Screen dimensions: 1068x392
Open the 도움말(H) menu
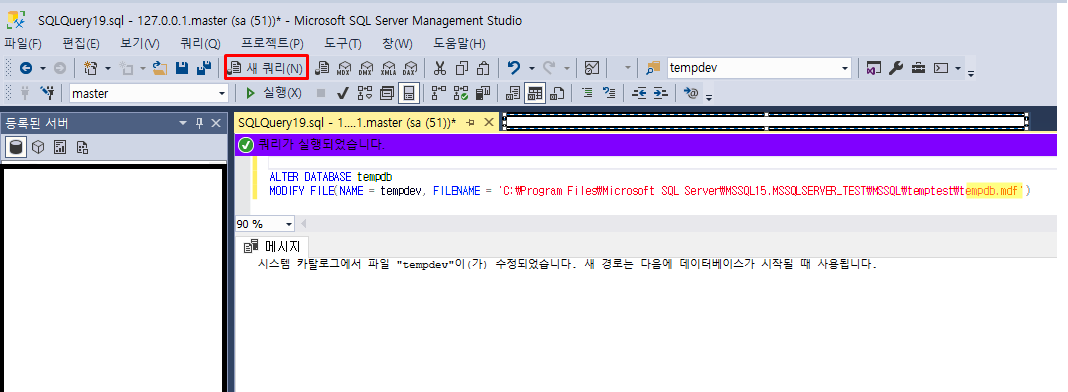pos(460,44)
